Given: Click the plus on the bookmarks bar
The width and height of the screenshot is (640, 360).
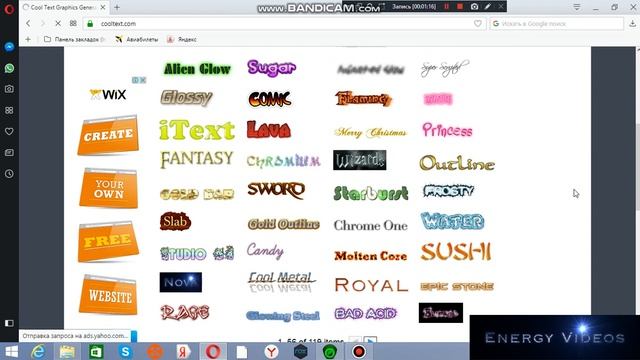Looking at the screenshot, I should (x=28, y=39).
